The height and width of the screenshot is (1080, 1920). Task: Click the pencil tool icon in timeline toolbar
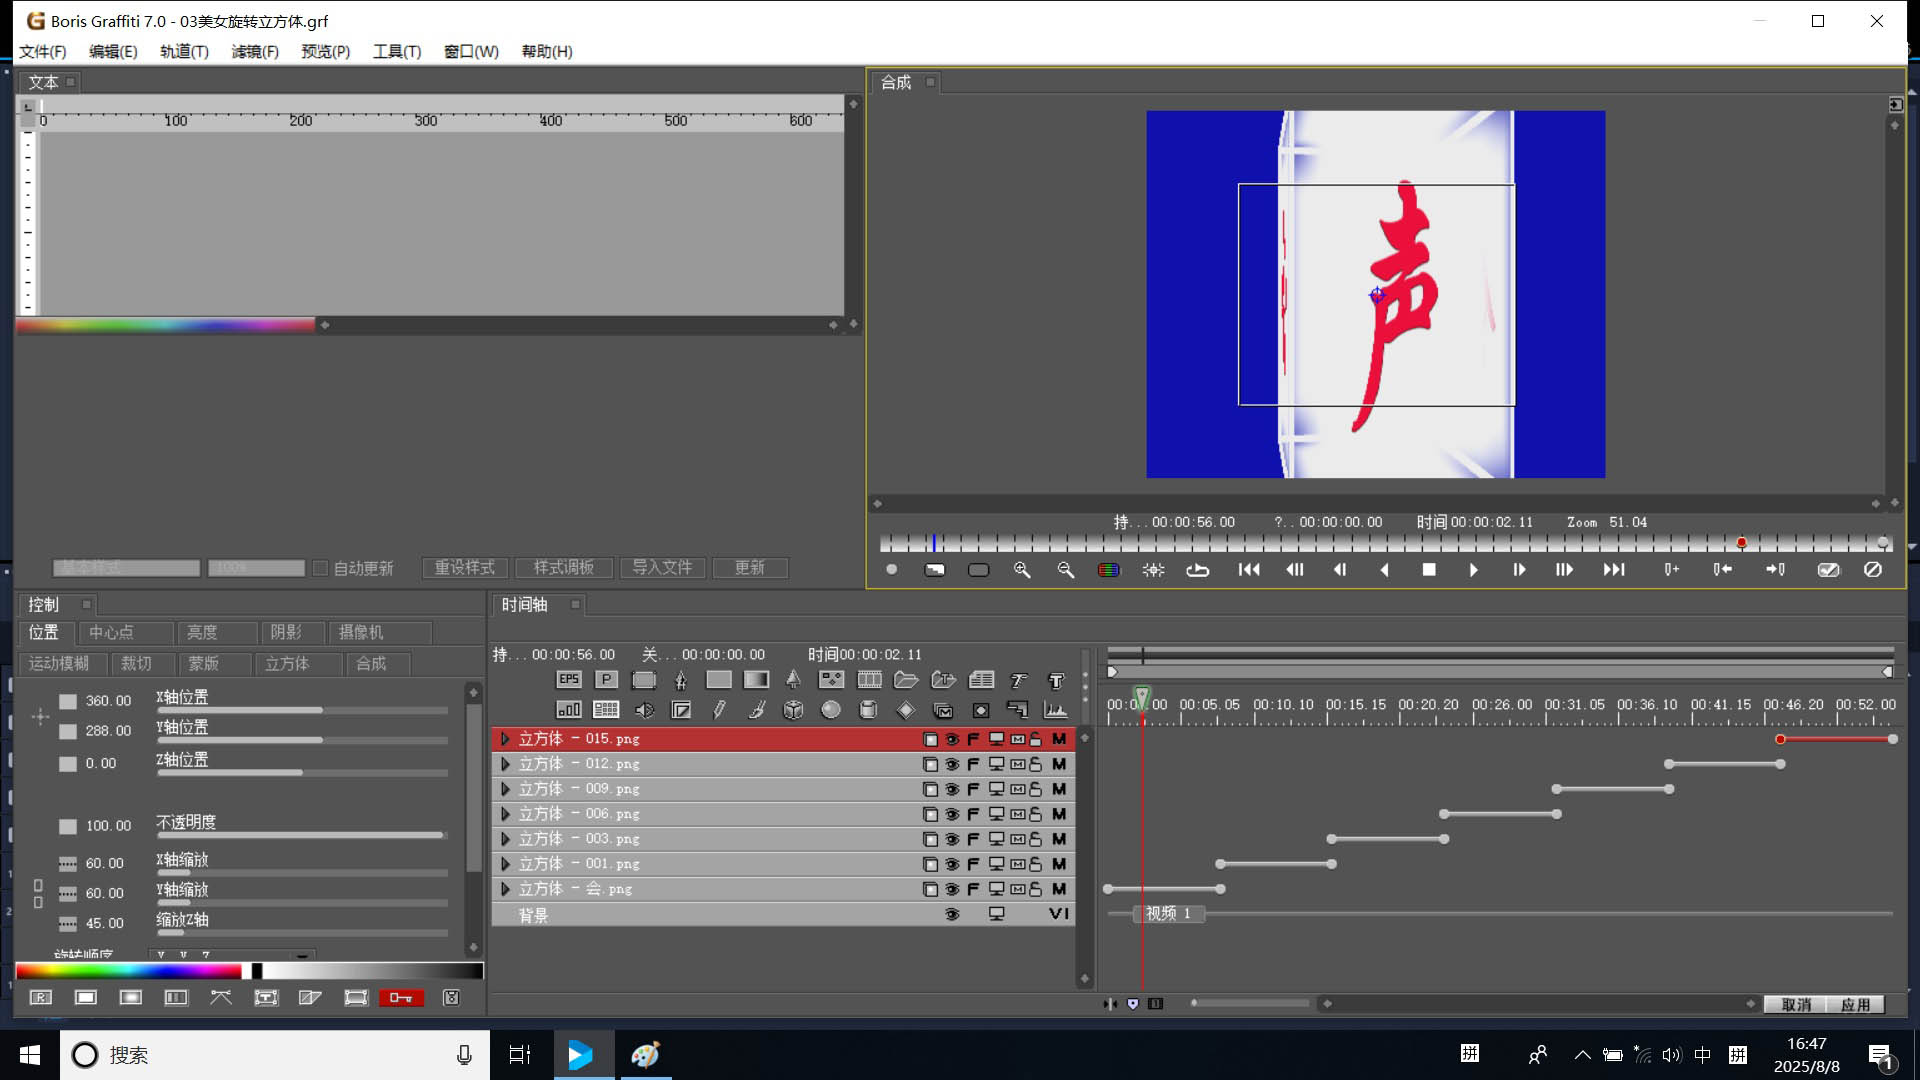719,710
